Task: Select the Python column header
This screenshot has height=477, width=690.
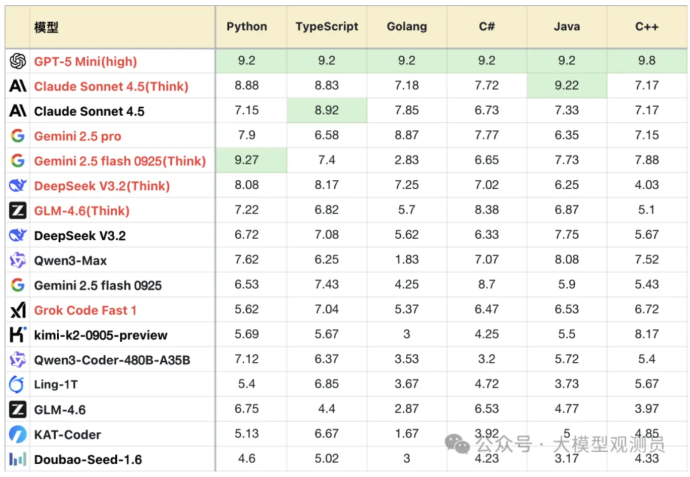Action: pyautogui.click(x=247, y=27)
